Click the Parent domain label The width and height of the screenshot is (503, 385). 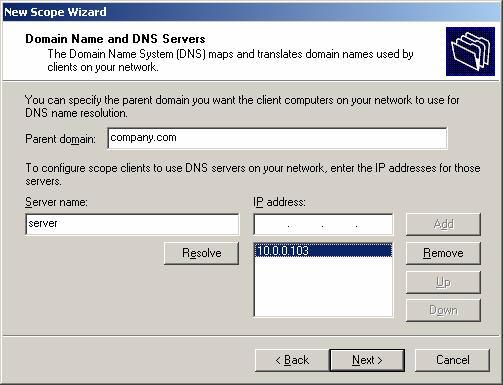[x=60, y=139]
